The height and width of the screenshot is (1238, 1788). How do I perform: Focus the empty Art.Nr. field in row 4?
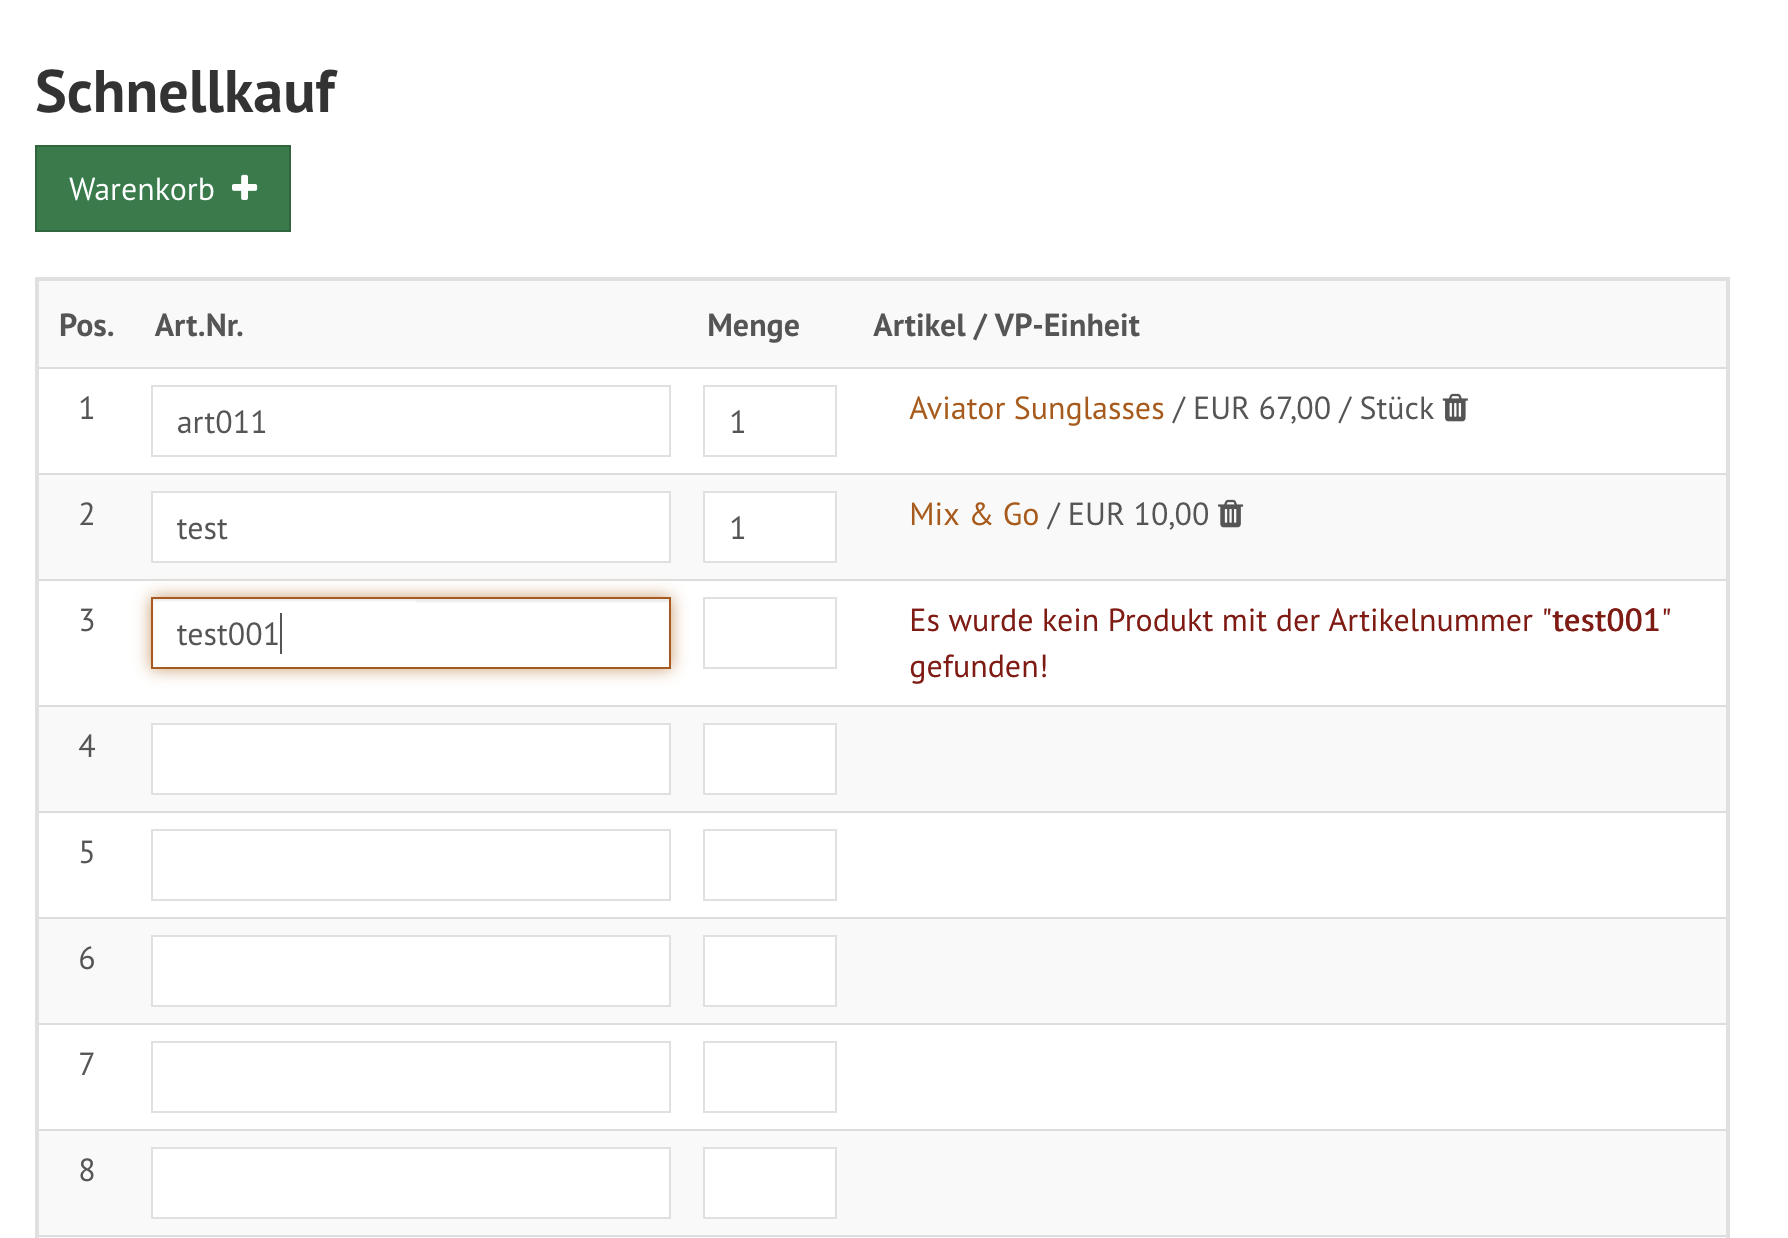point(410,759)
